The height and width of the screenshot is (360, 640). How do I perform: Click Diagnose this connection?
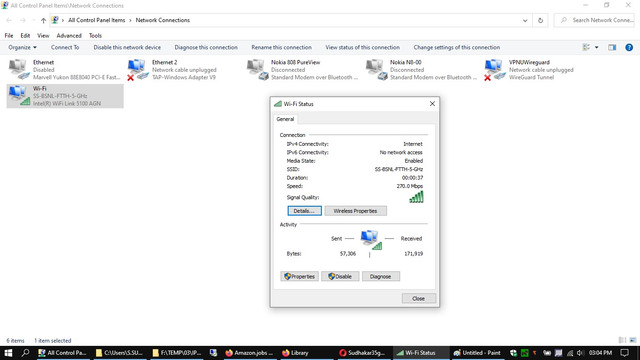coord(206,47)
